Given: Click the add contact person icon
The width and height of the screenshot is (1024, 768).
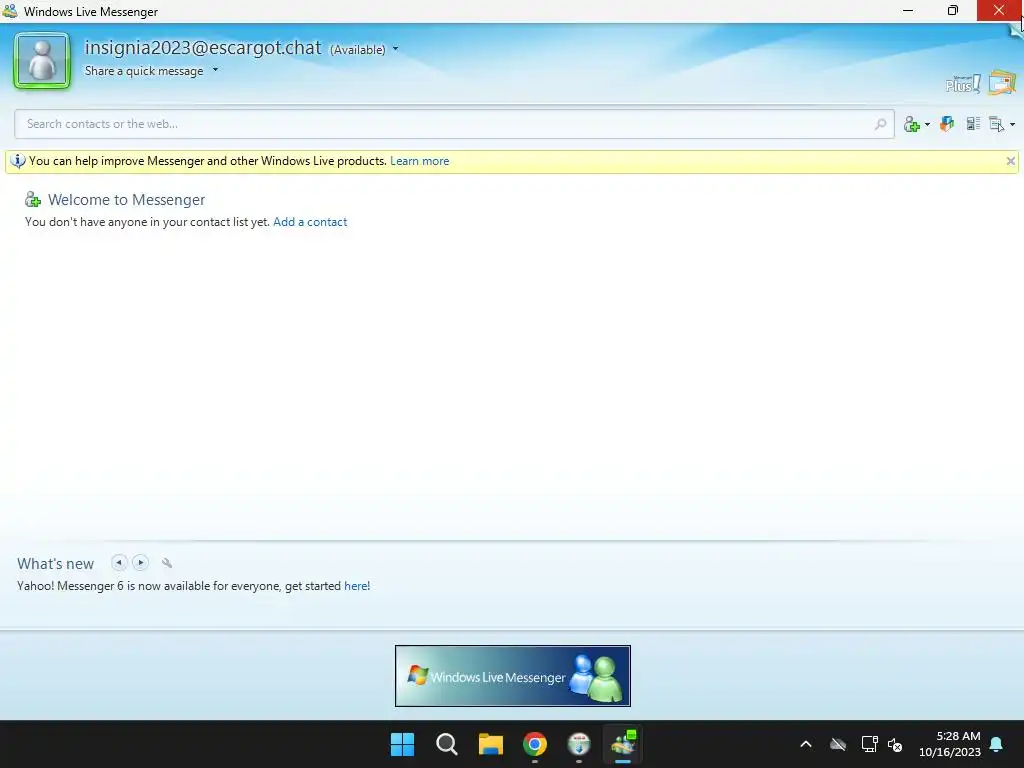Looking at the screenshot, I should 912,124.
